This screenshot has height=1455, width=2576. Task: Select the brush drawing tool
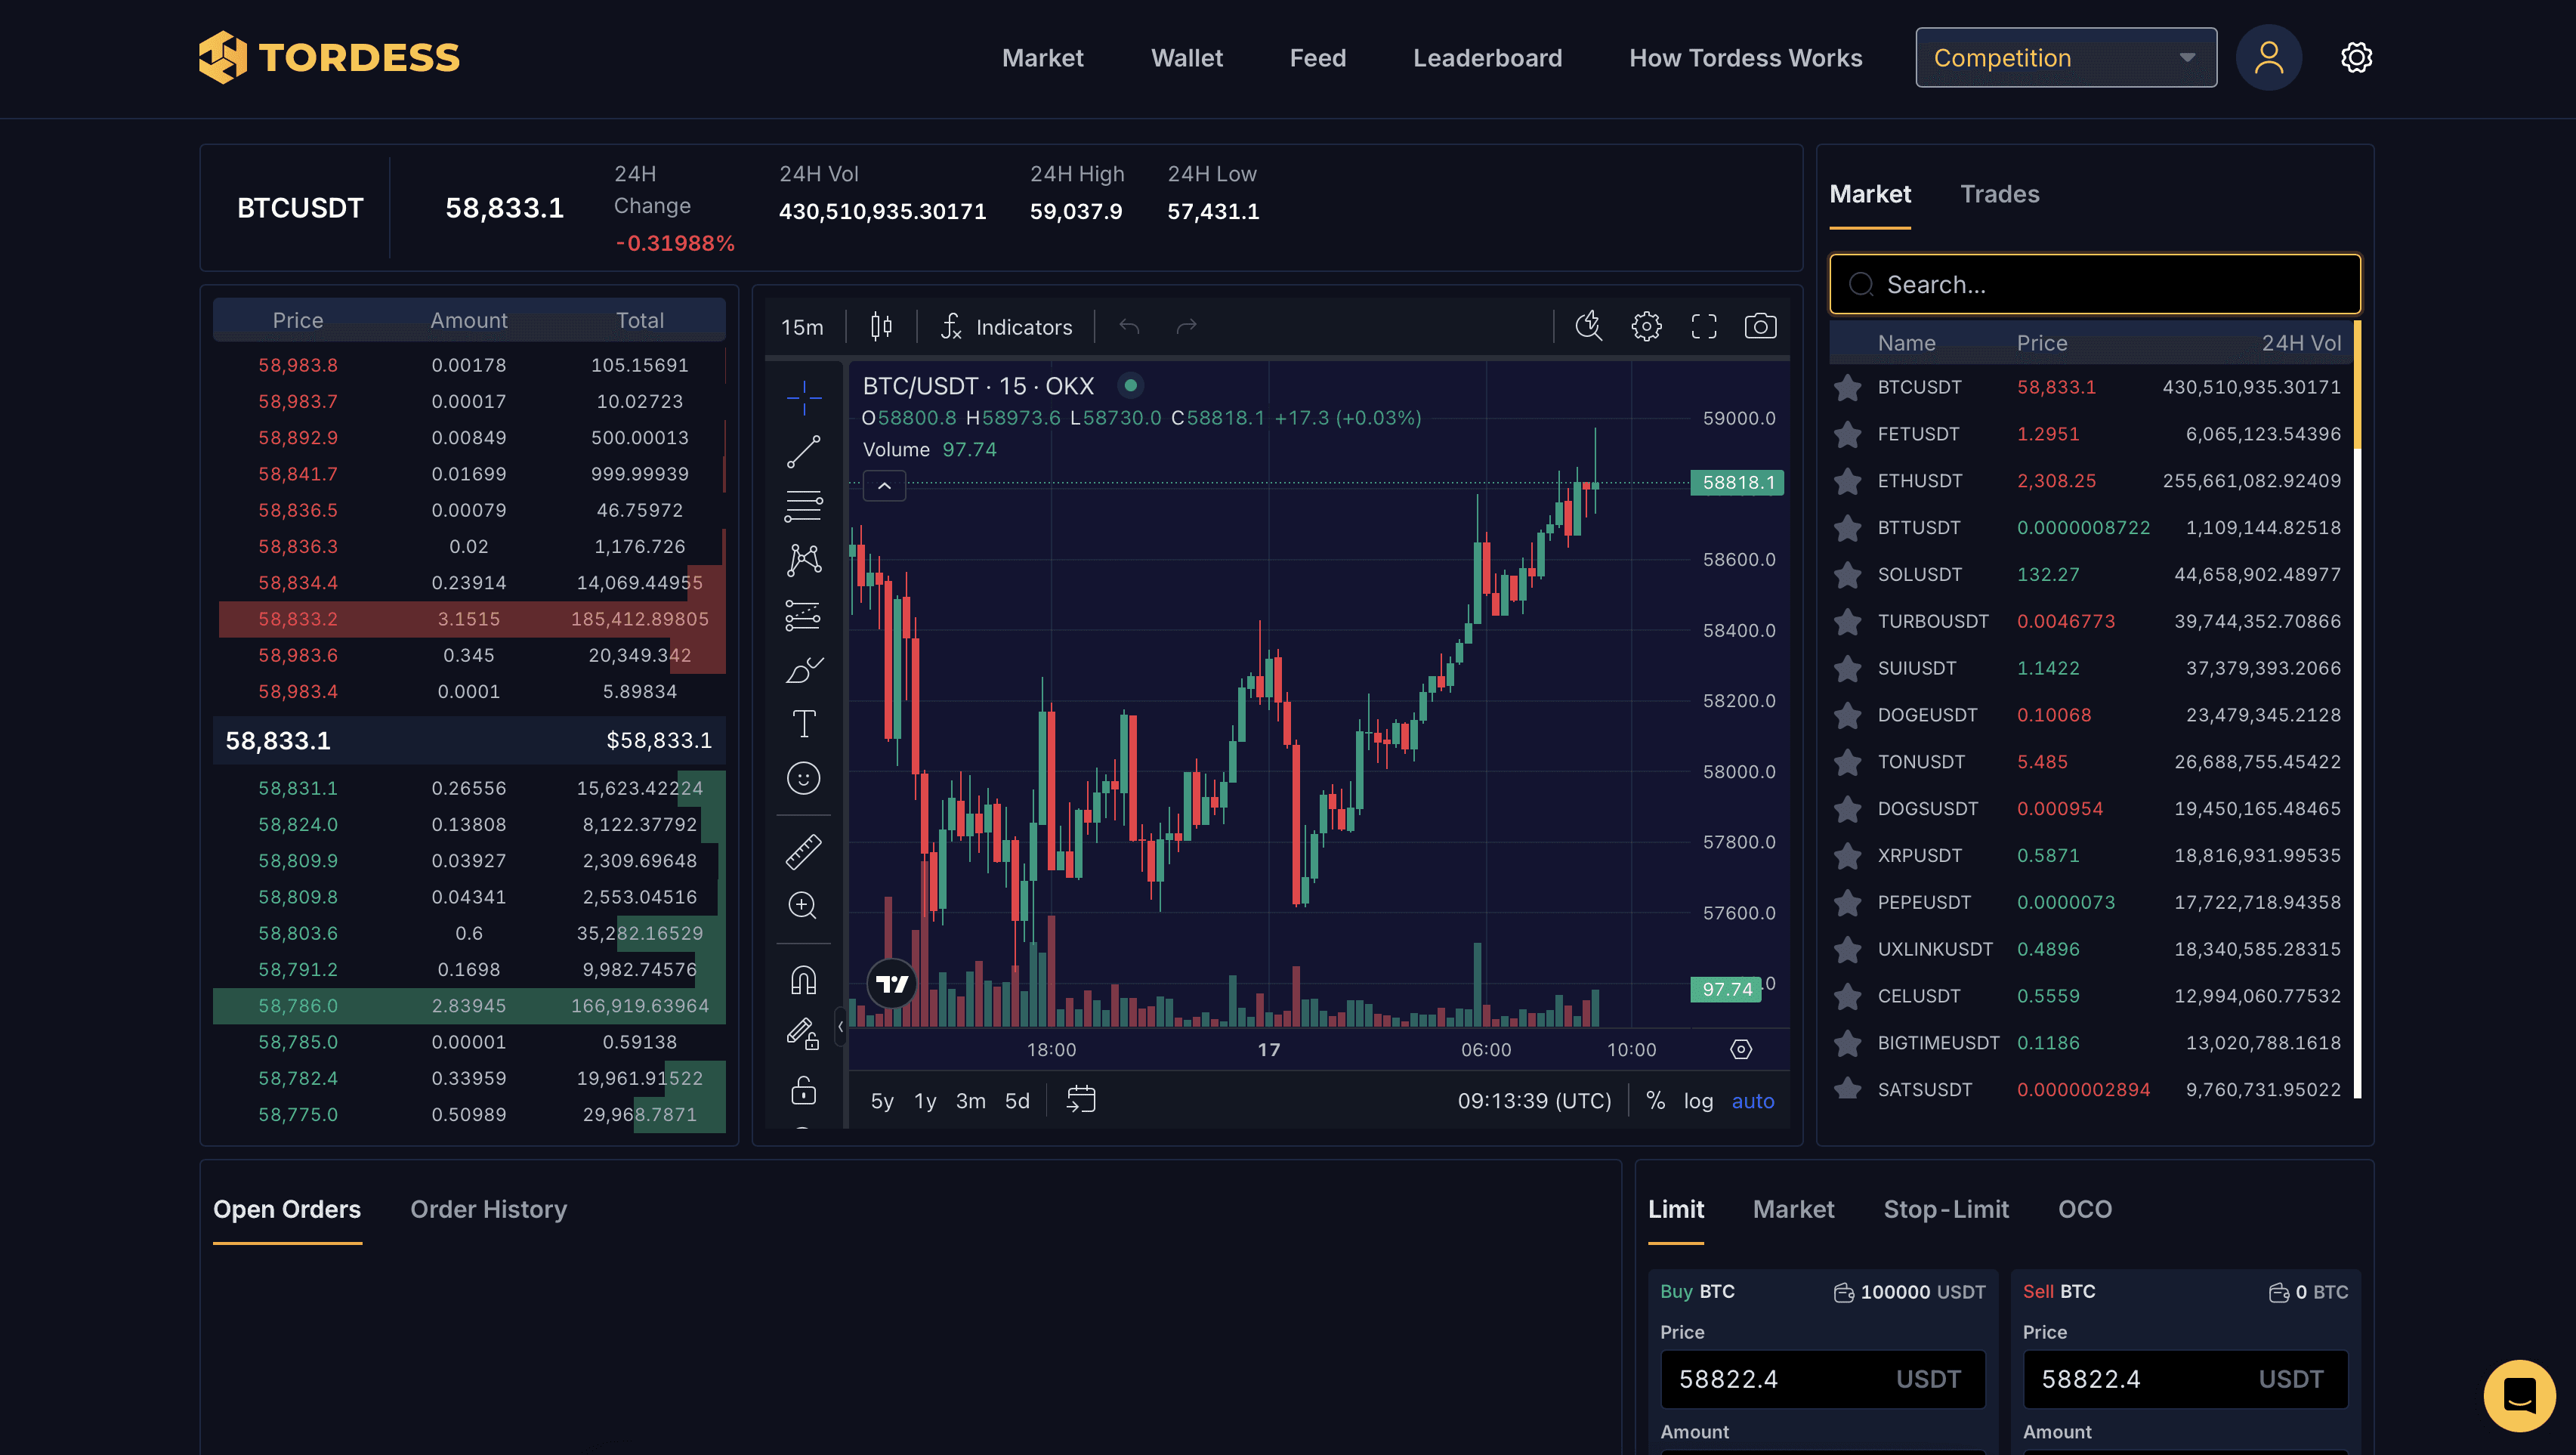[x=803, y=669]
